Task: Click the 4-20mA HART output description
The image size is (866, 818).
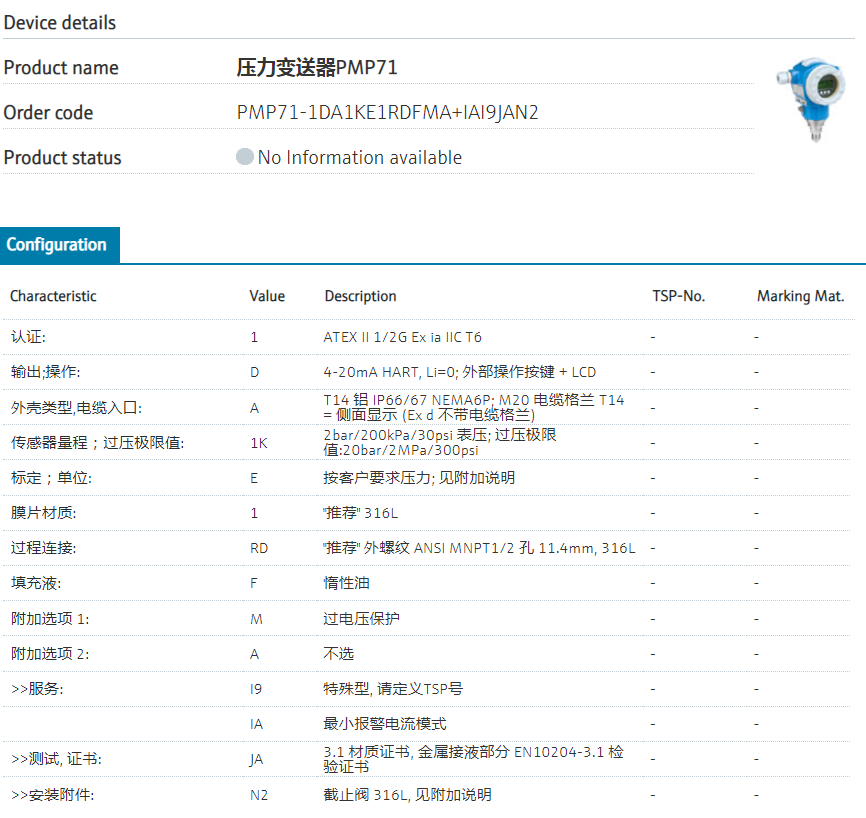Action: [x=459, y=372]
